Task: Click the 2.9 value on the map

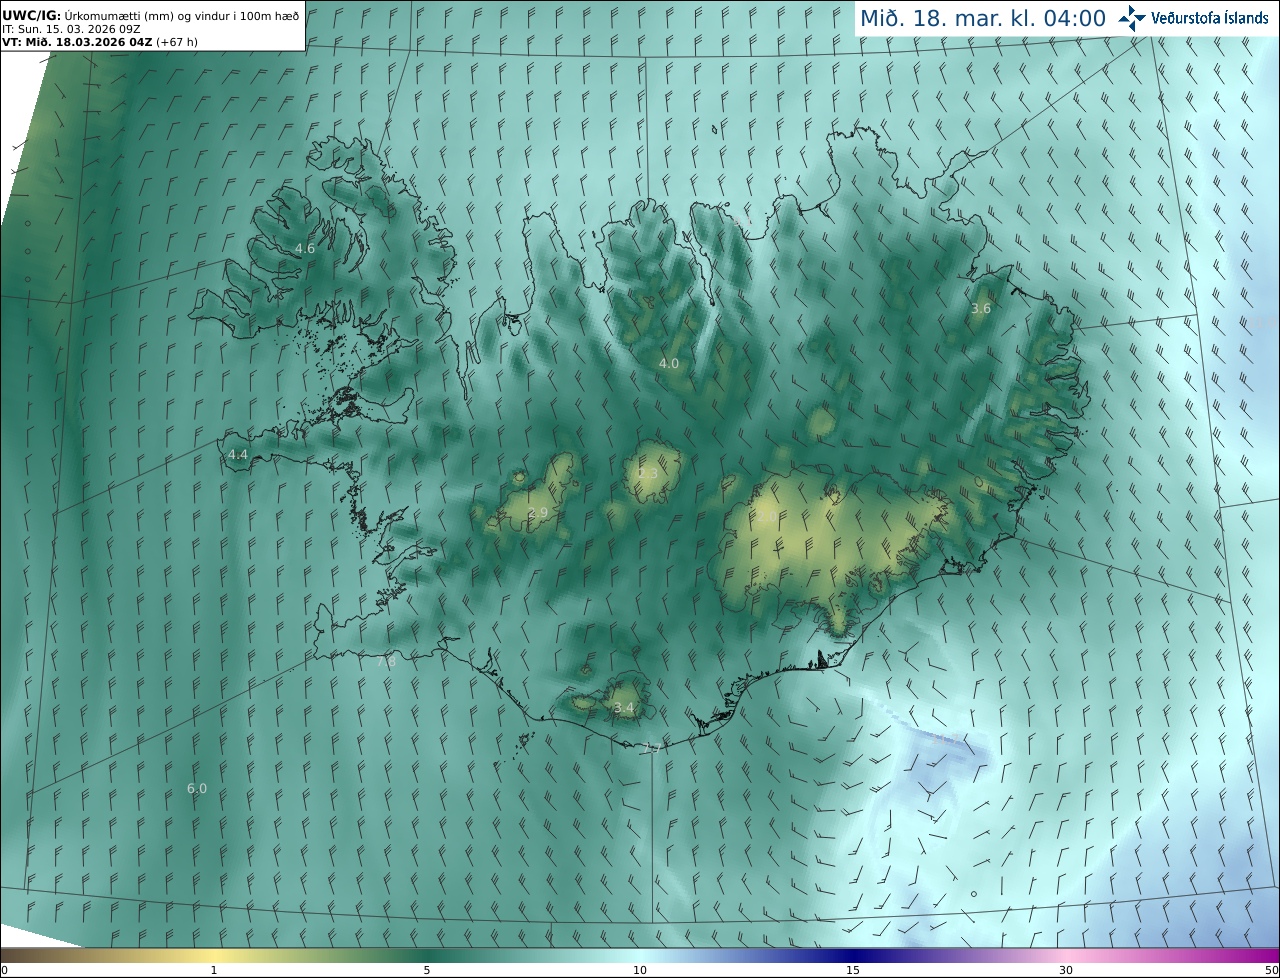Action: click(x=538, y=512)
